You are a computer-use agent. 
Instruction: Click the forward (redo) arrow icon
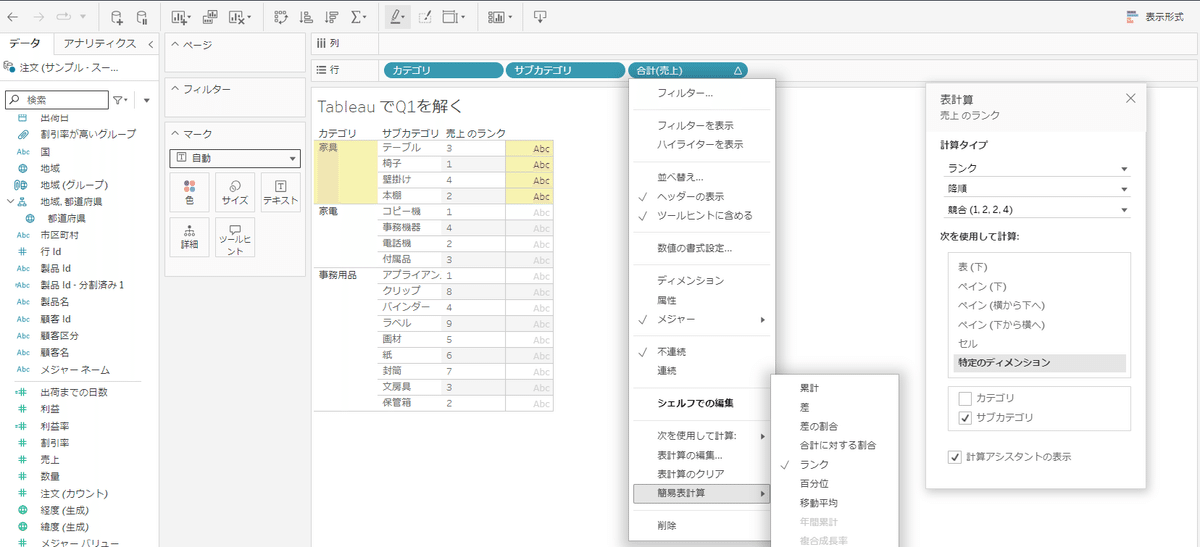coord(39,17)
